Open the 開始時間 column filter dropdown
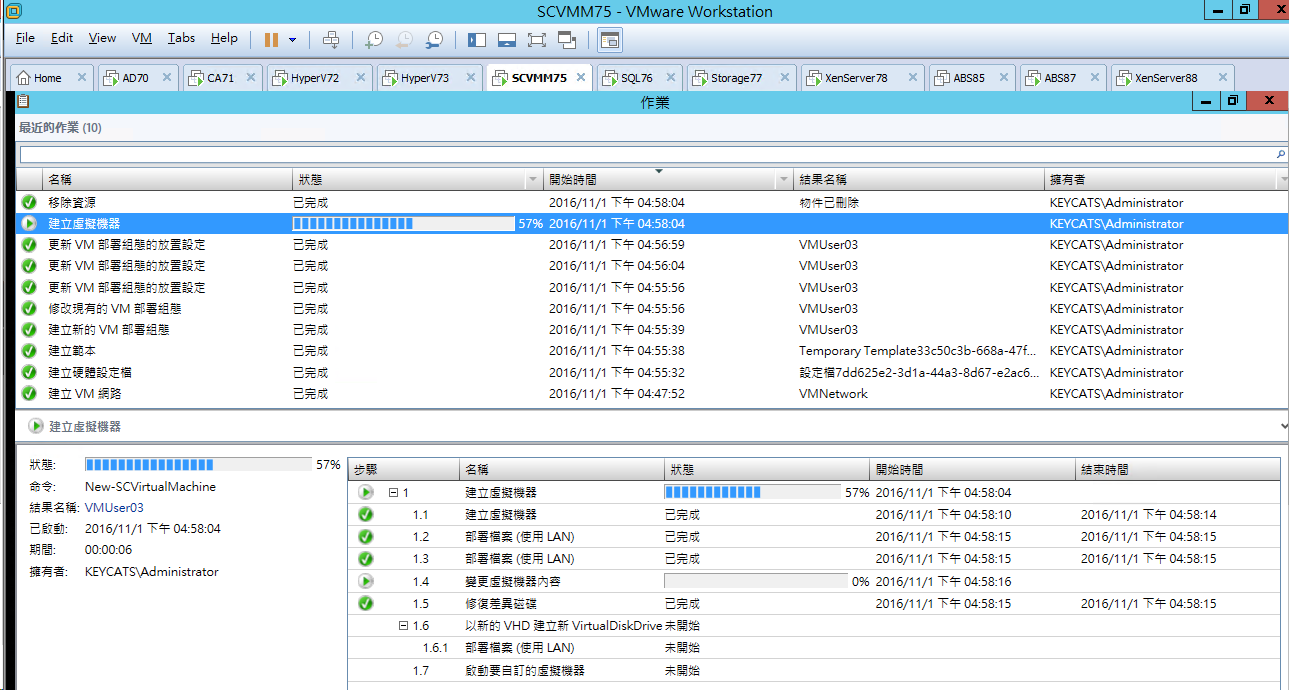Image resolution: width=1289 pixels, height=690 pixels. click(x=783, y=180)
